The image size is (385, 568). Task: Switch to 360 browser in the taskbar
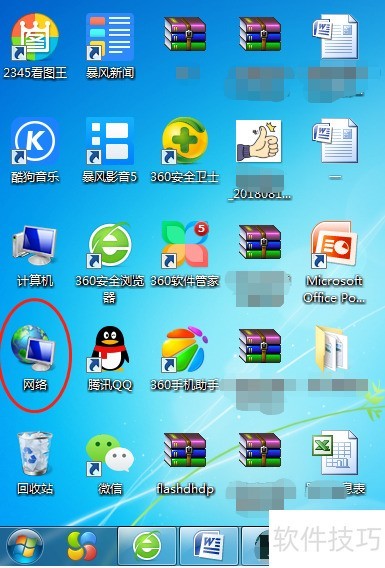pyautogui.click(x=147, y=547)
